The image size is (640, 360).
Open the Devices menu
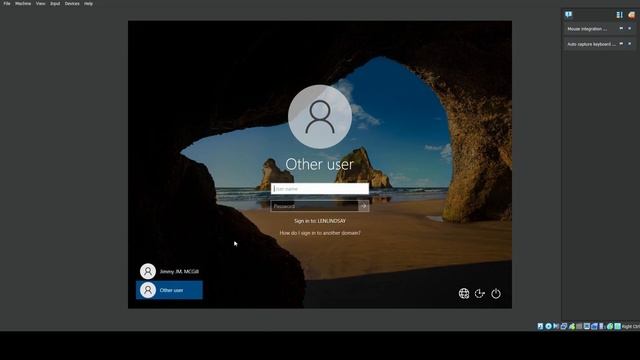[x=72, y=4]
